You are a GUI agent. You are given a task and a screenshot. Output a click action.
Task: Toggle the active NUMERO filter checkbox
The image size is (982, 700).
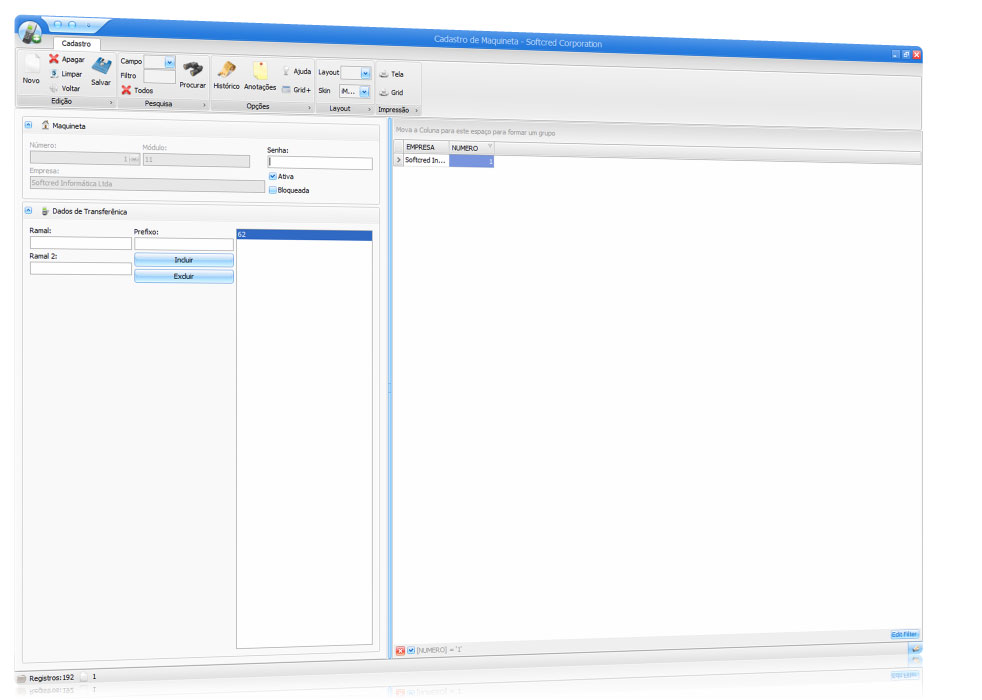point(411,650)
